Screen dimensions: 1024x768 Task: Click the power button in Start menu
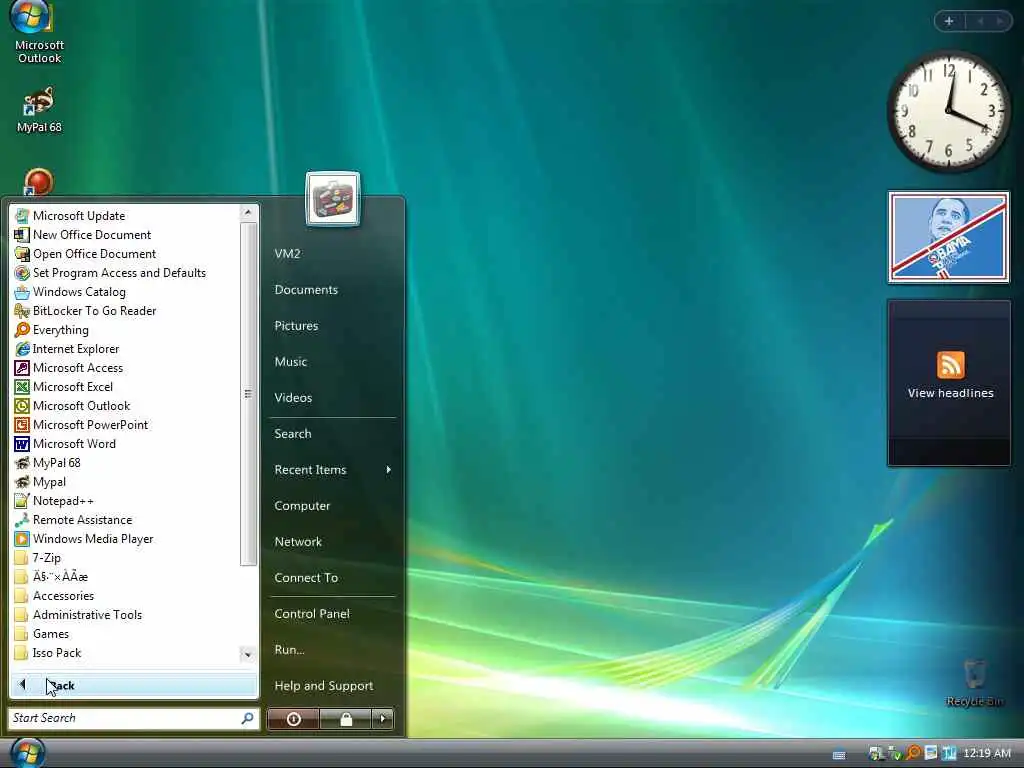(293, 719)
